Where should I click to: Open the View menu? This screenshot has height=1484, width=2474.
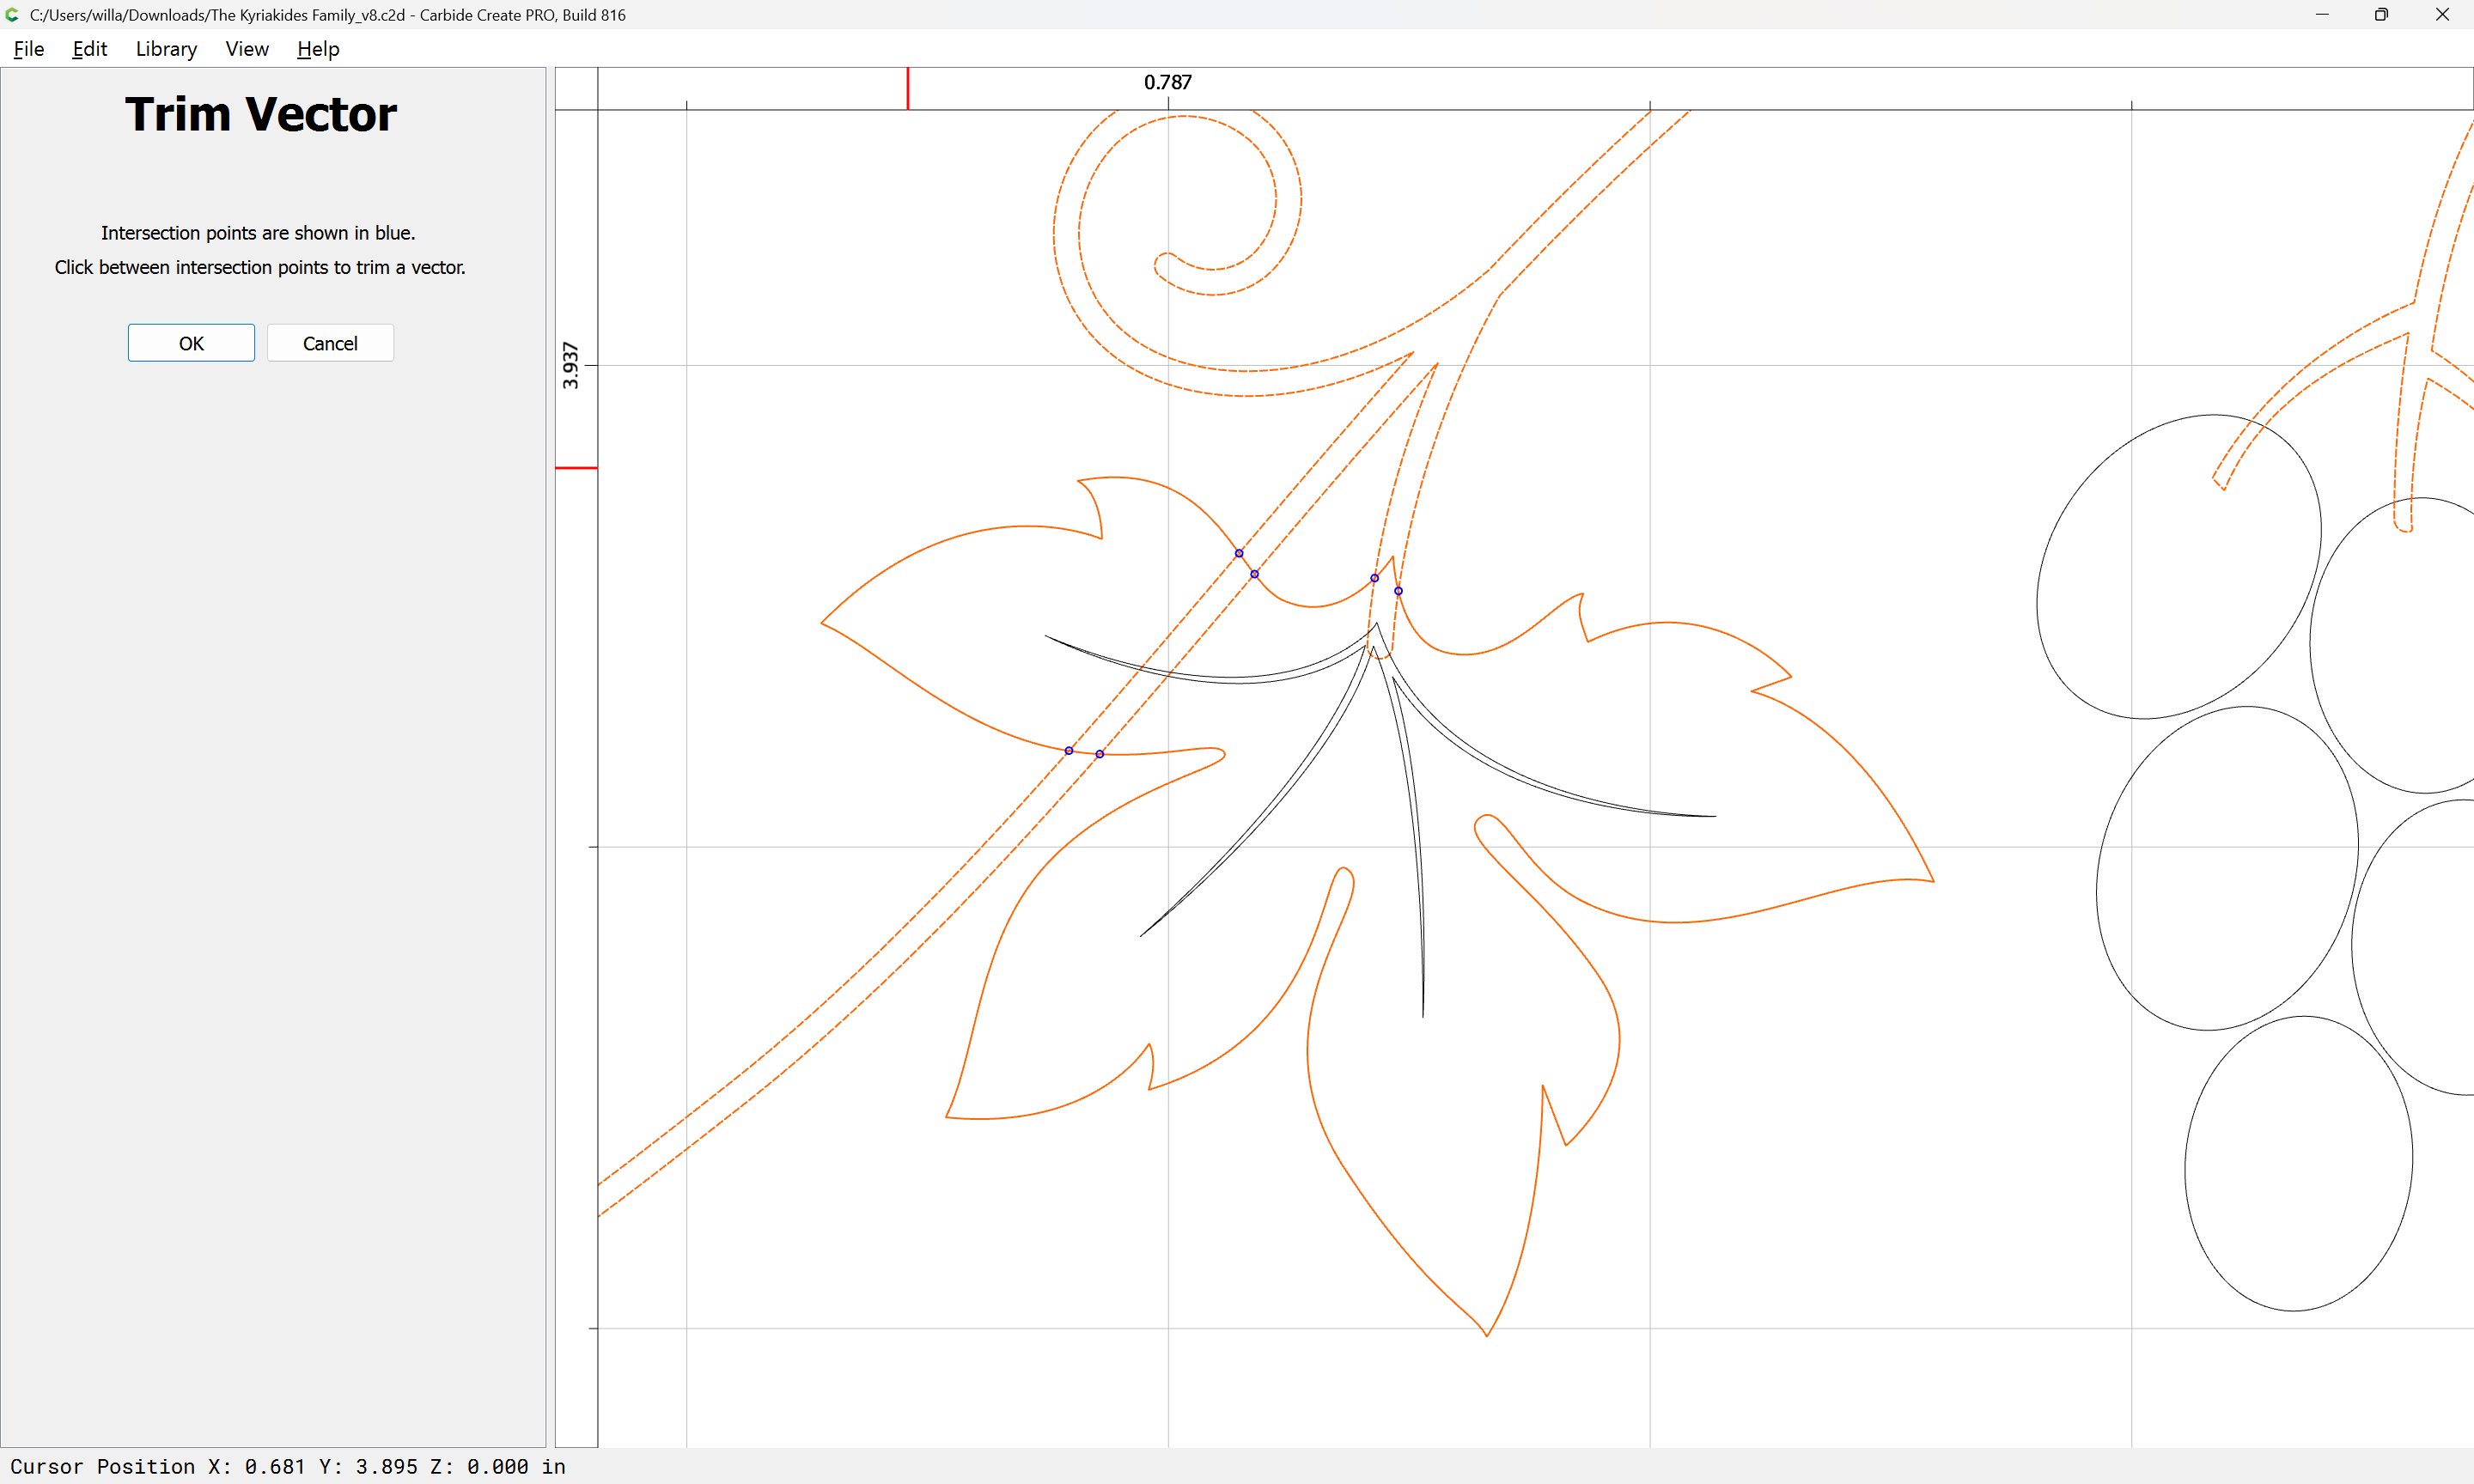coord(247,49)
